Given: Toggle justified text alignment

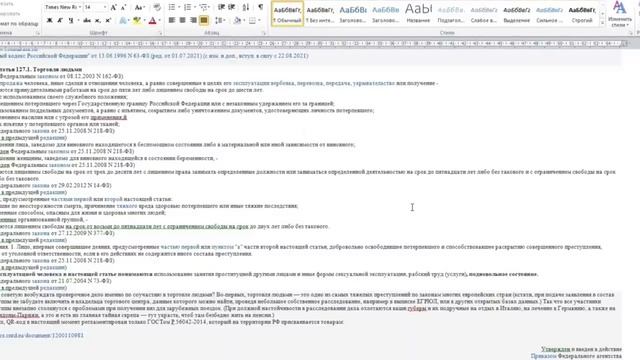Looking at the screenshot, I should coord(204,20).
